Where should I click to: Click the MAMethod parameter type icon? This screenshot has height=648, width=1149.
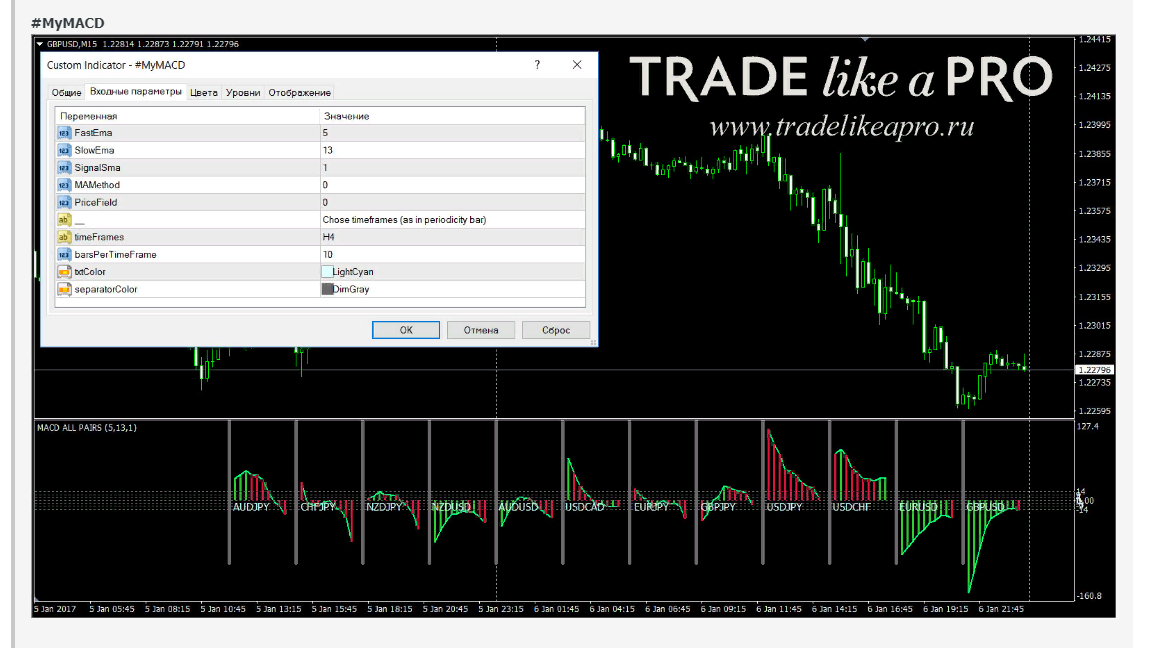64,185
